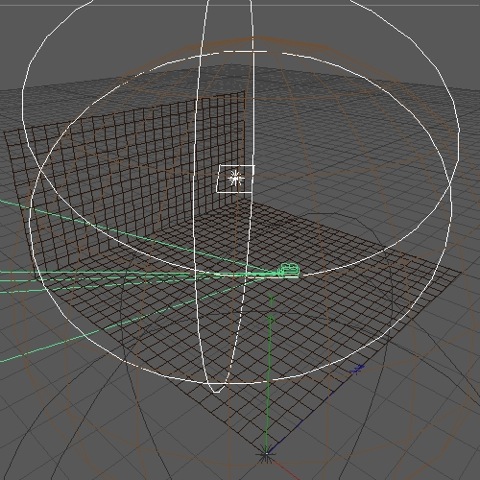
Task: Select the white starburst light icon
Action: coord(236,178)
